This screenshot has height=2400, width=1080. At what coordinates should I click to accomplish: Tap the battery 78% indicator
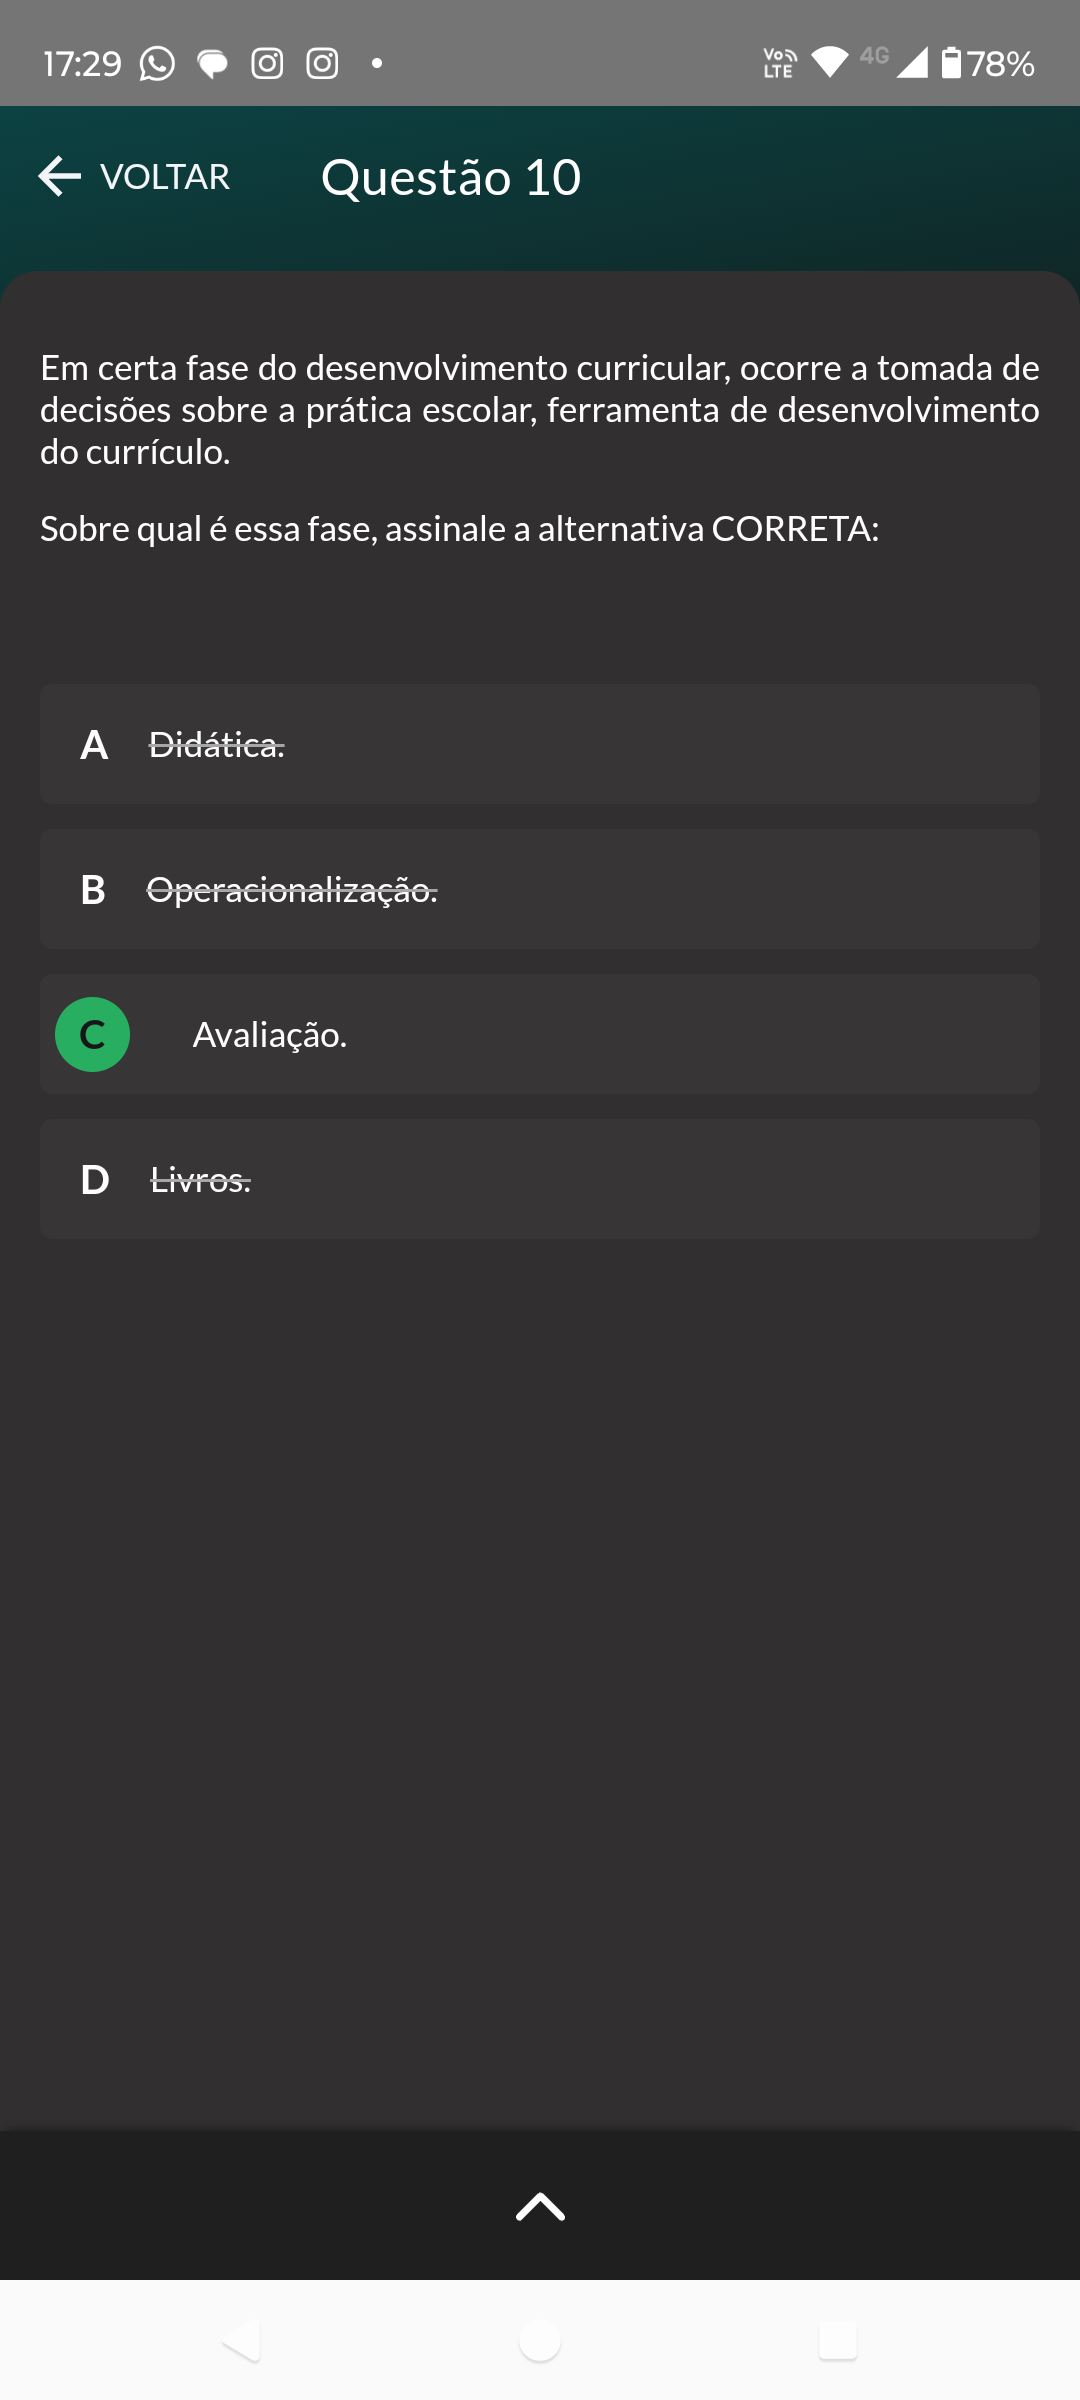tap(988, 64)
